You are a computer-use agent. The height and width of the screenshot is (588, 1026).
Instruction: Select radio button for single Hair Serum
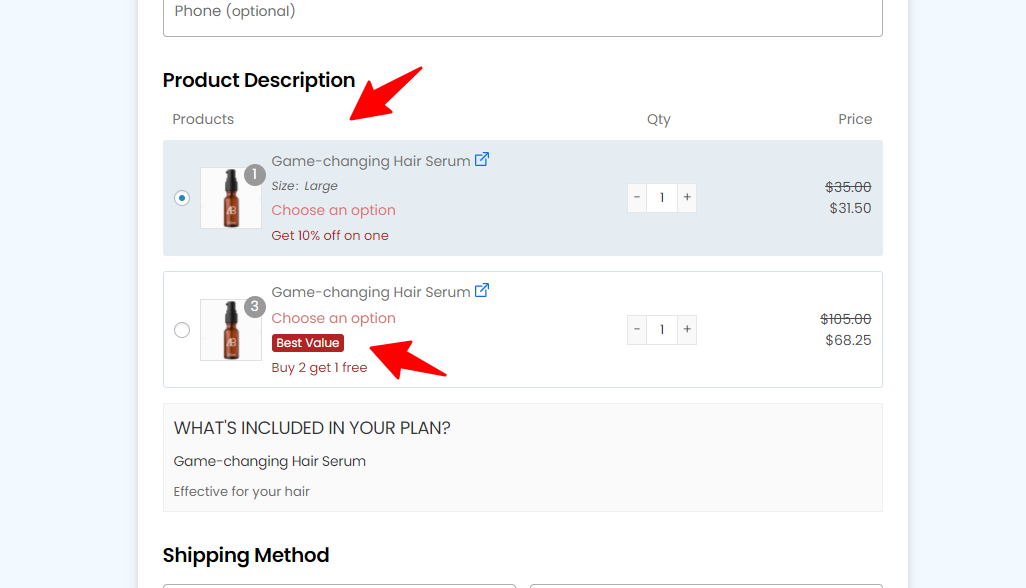point(182,198)
